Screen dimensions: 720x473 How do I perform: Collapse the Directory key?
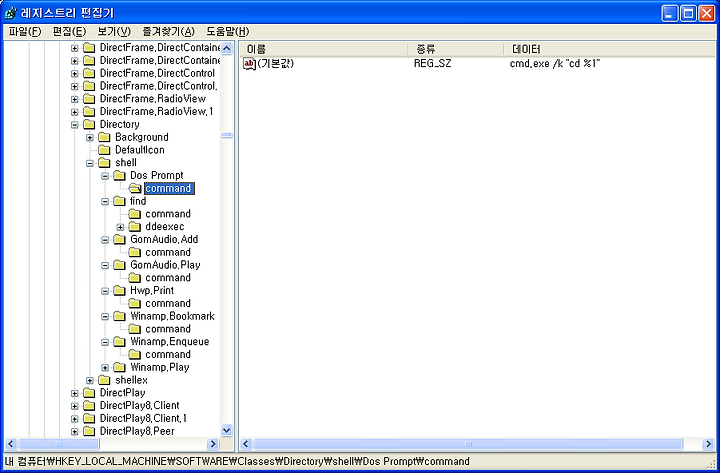coord(74,124)
